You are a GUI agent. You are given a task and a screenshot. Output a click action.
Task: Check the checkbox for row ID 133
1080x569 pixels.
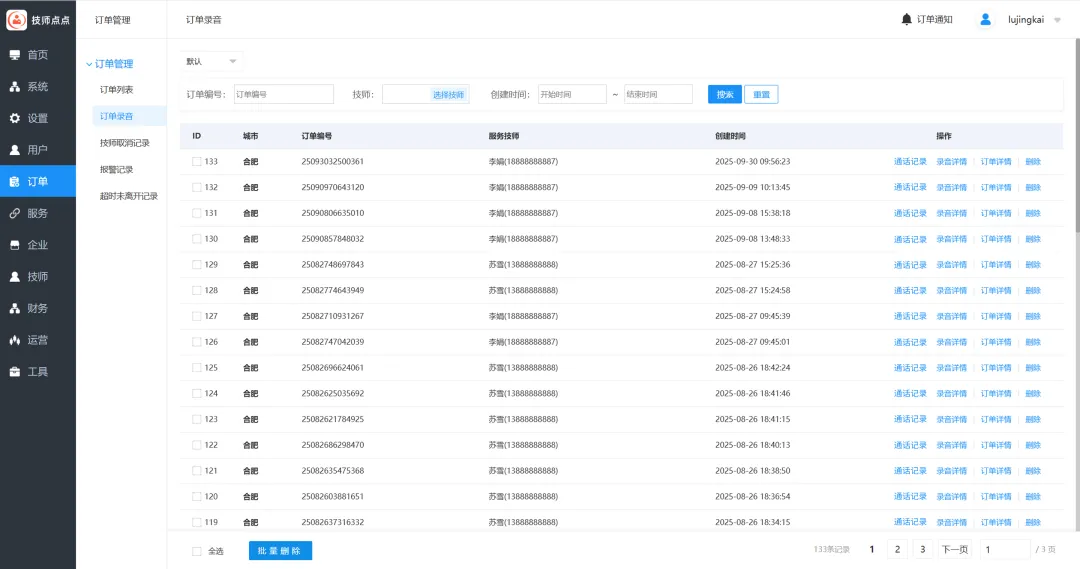[197, 161]
